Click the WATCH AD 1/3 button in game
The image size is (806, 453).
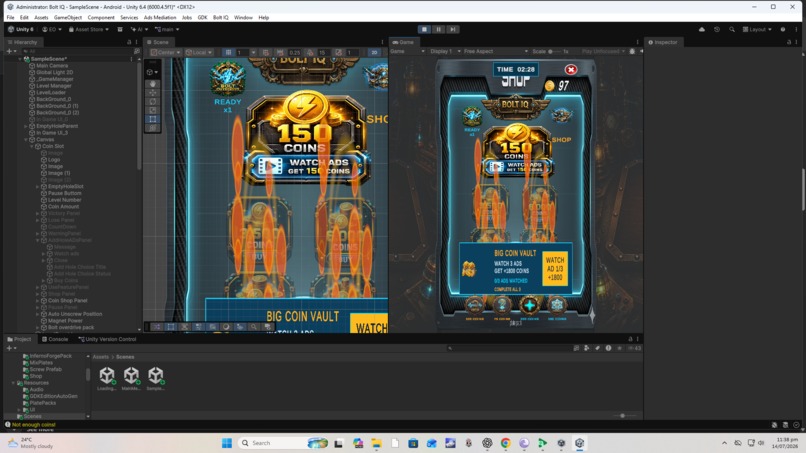point(555,268)
